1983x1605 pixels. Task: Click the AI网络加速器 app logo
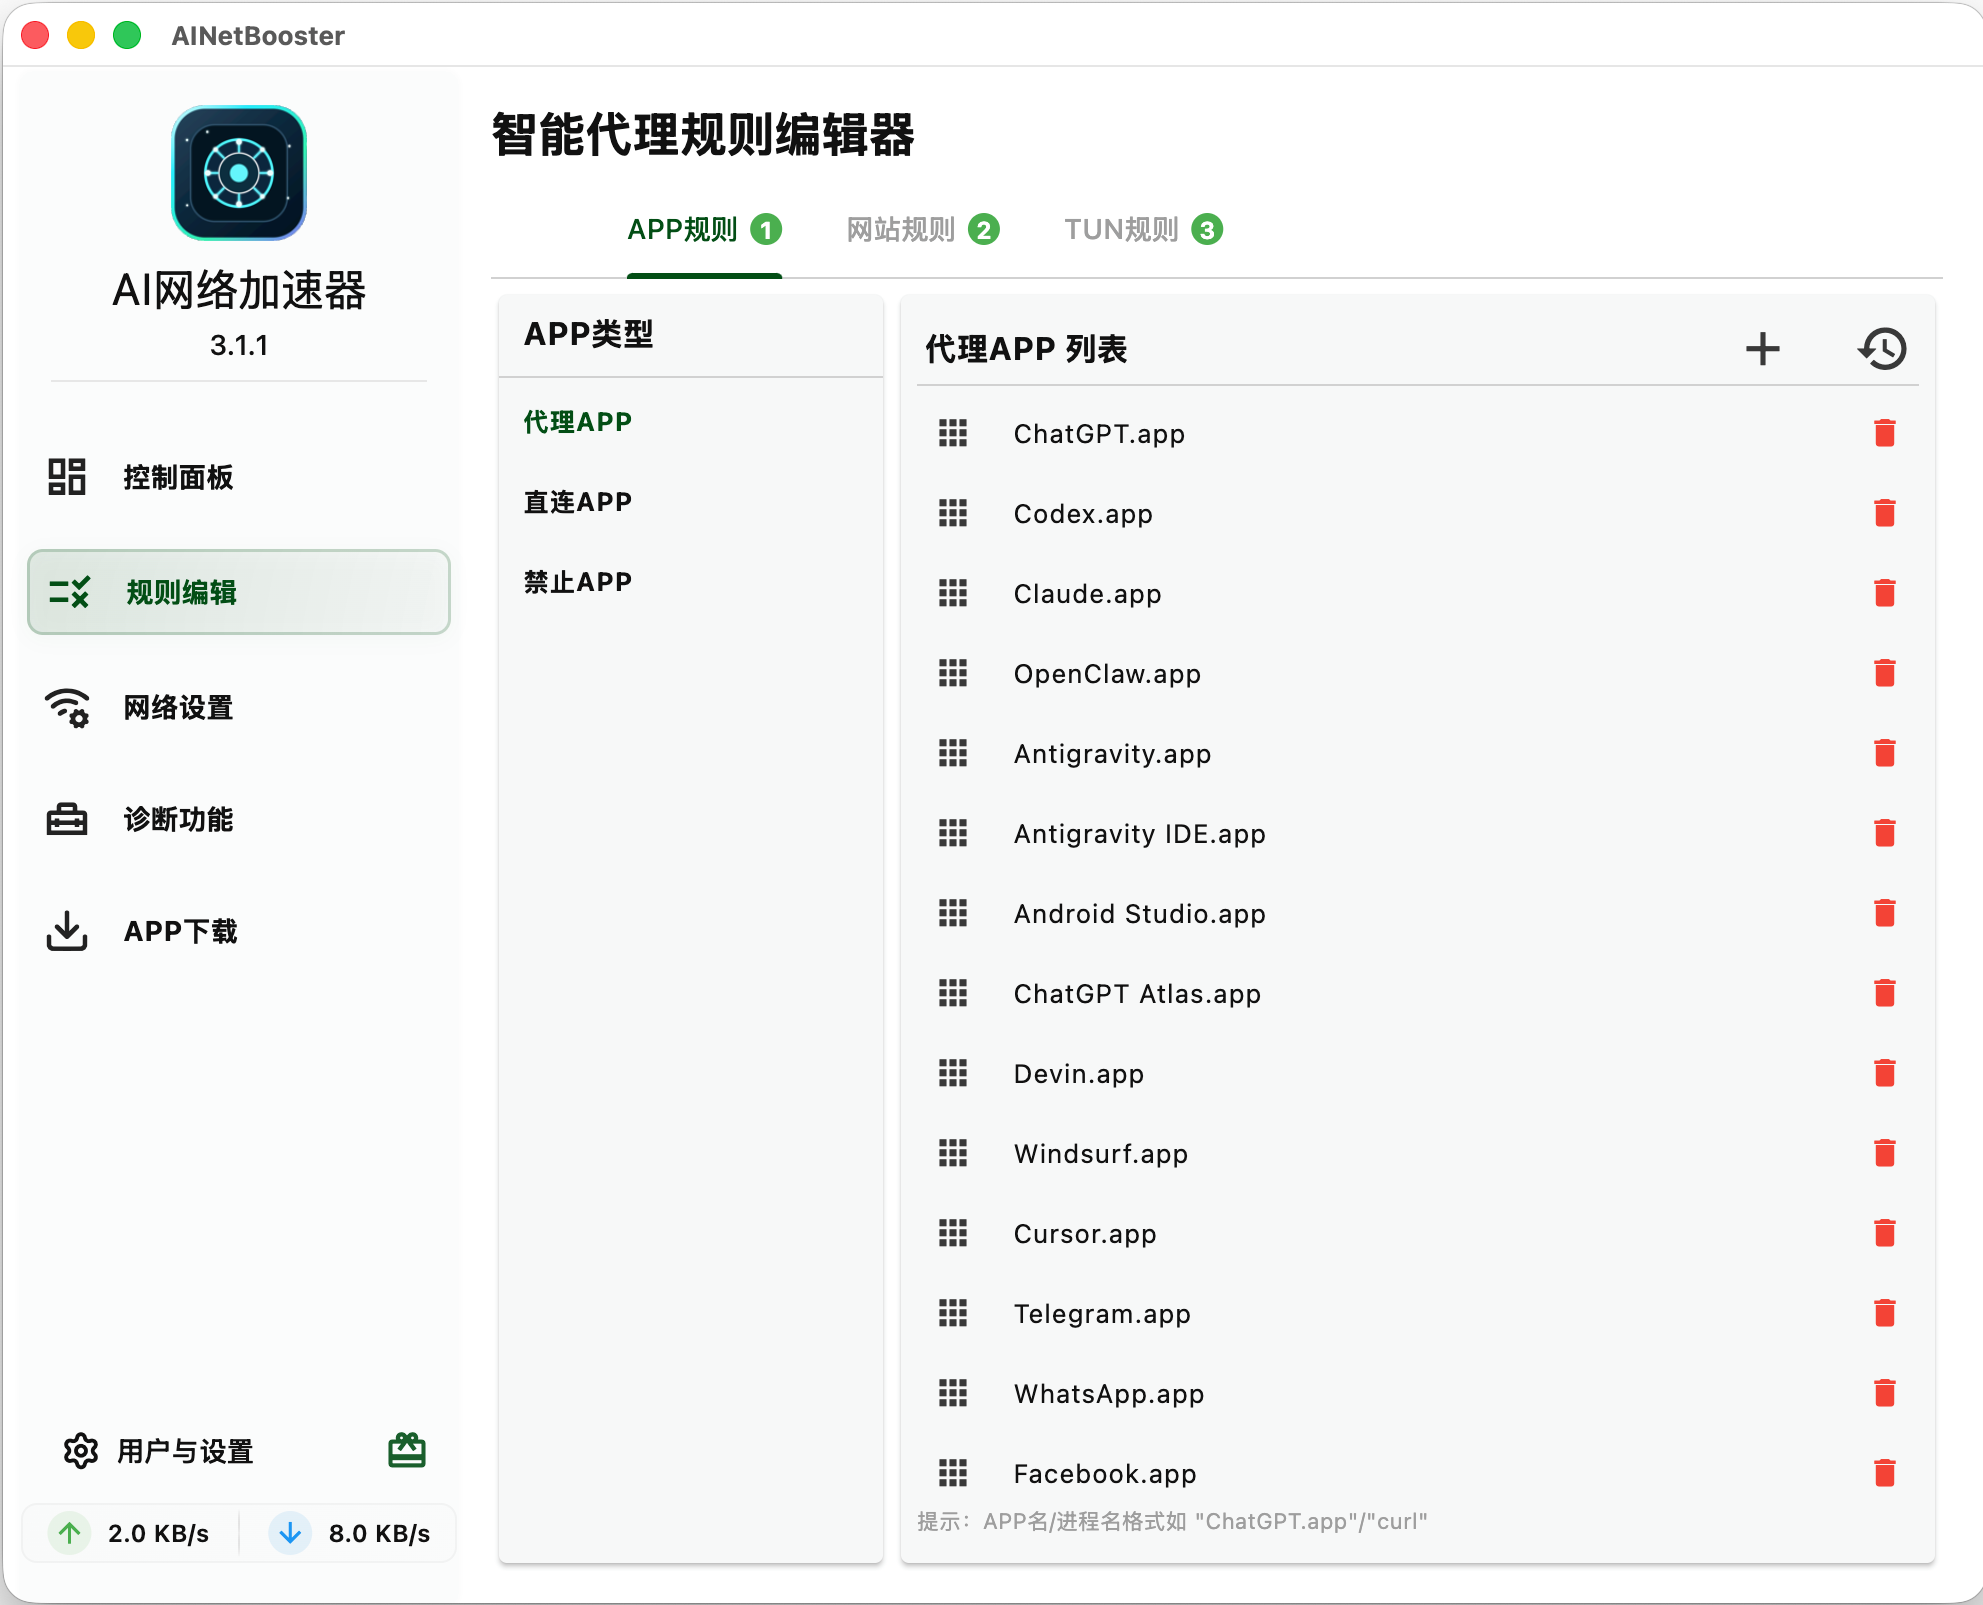point(239,173)
